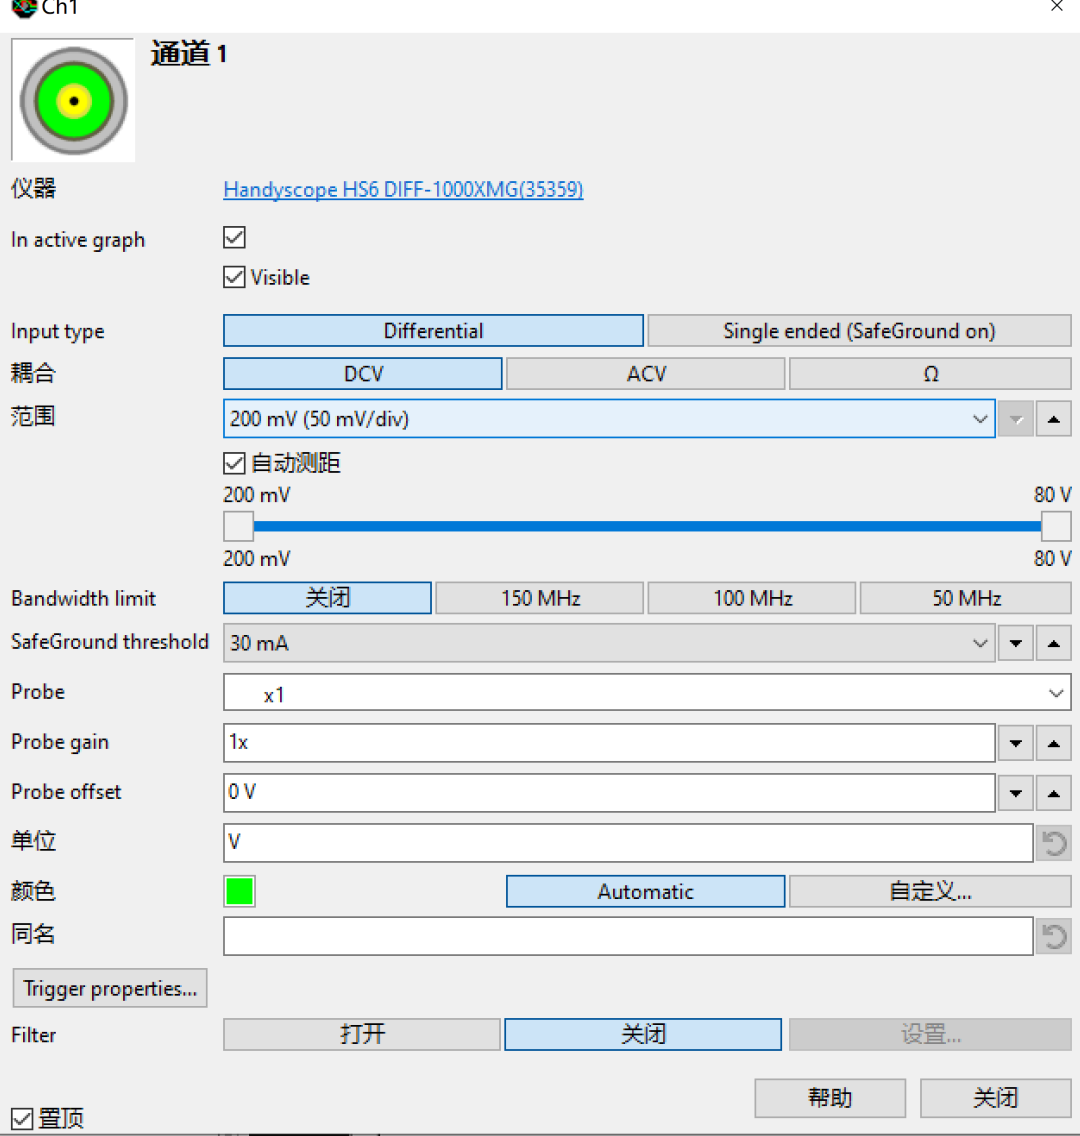Click the 单位 unit field showing V
This screenshot has width=1080, height=1136.
coord(628,843)
